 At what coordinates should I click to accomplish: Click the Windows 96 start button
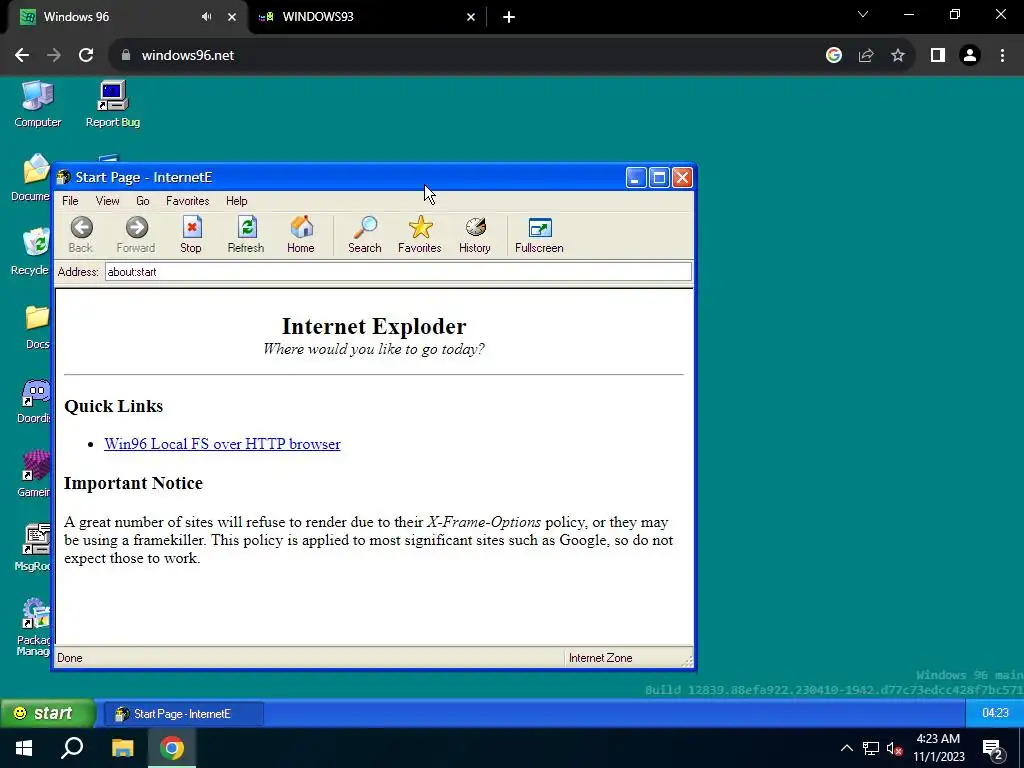point(48,713)
